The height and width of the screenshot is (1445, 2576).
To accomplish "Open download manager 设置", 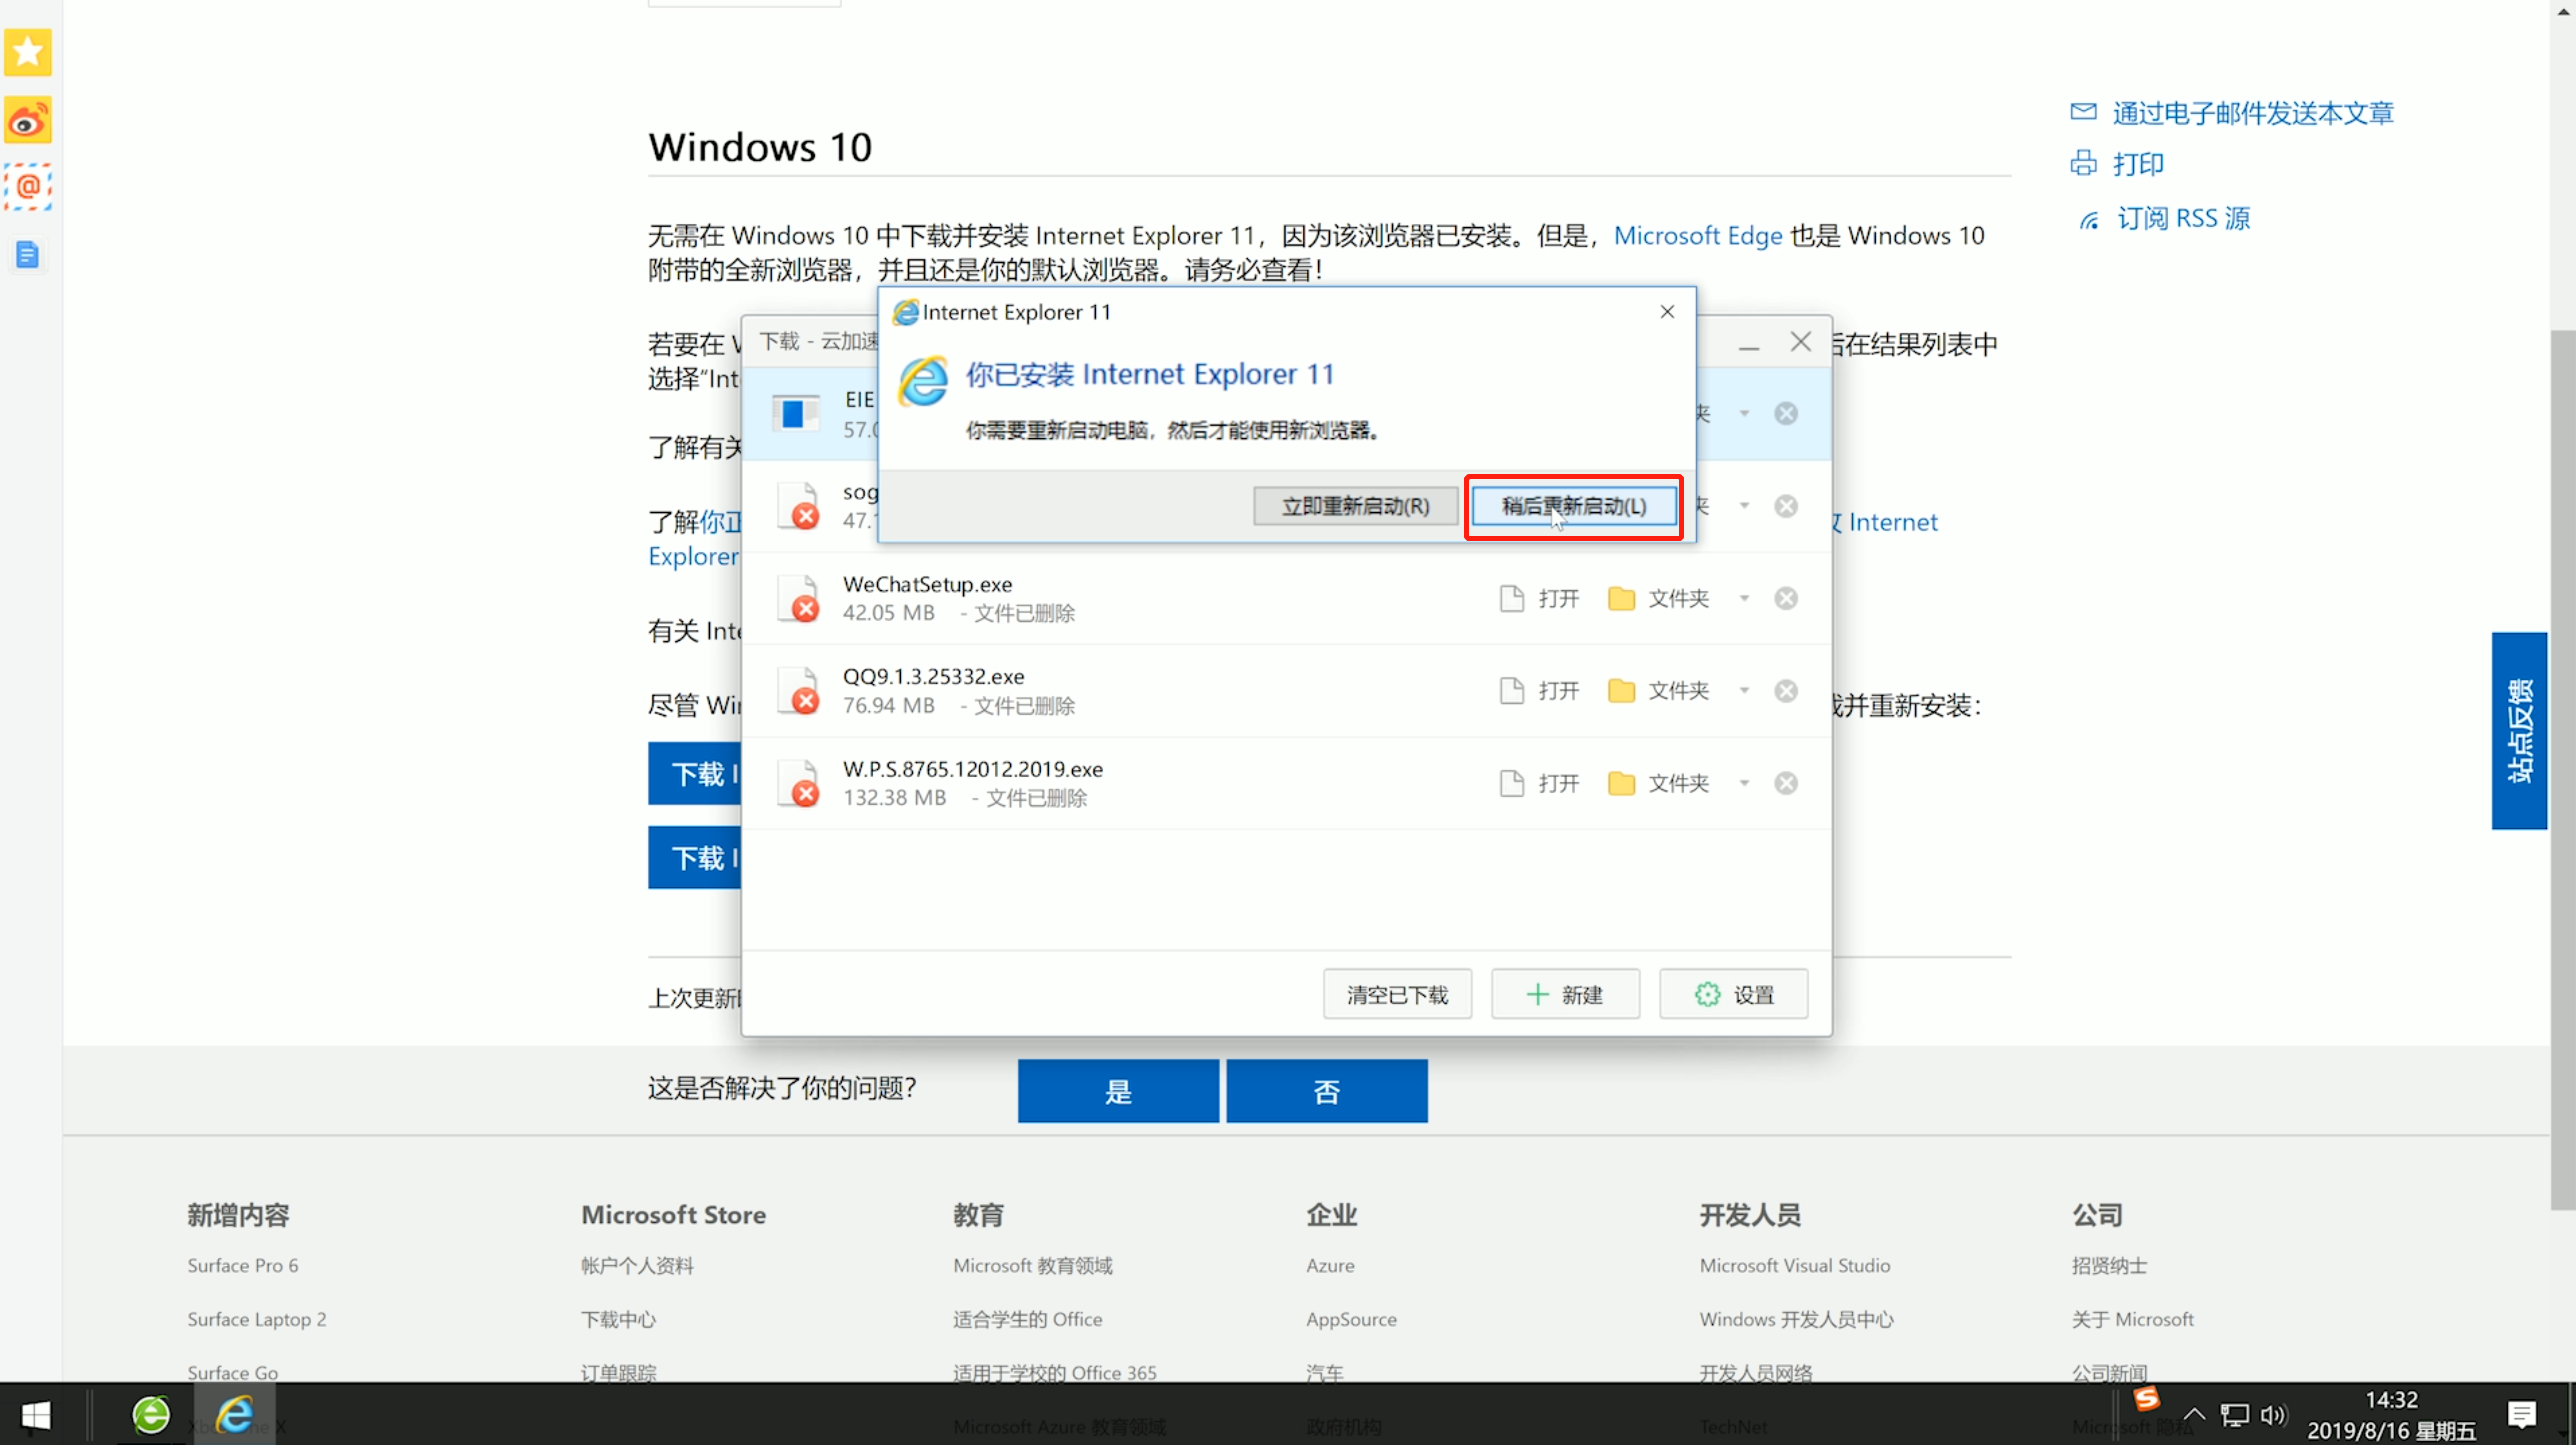I will (x=1733, y=995).
